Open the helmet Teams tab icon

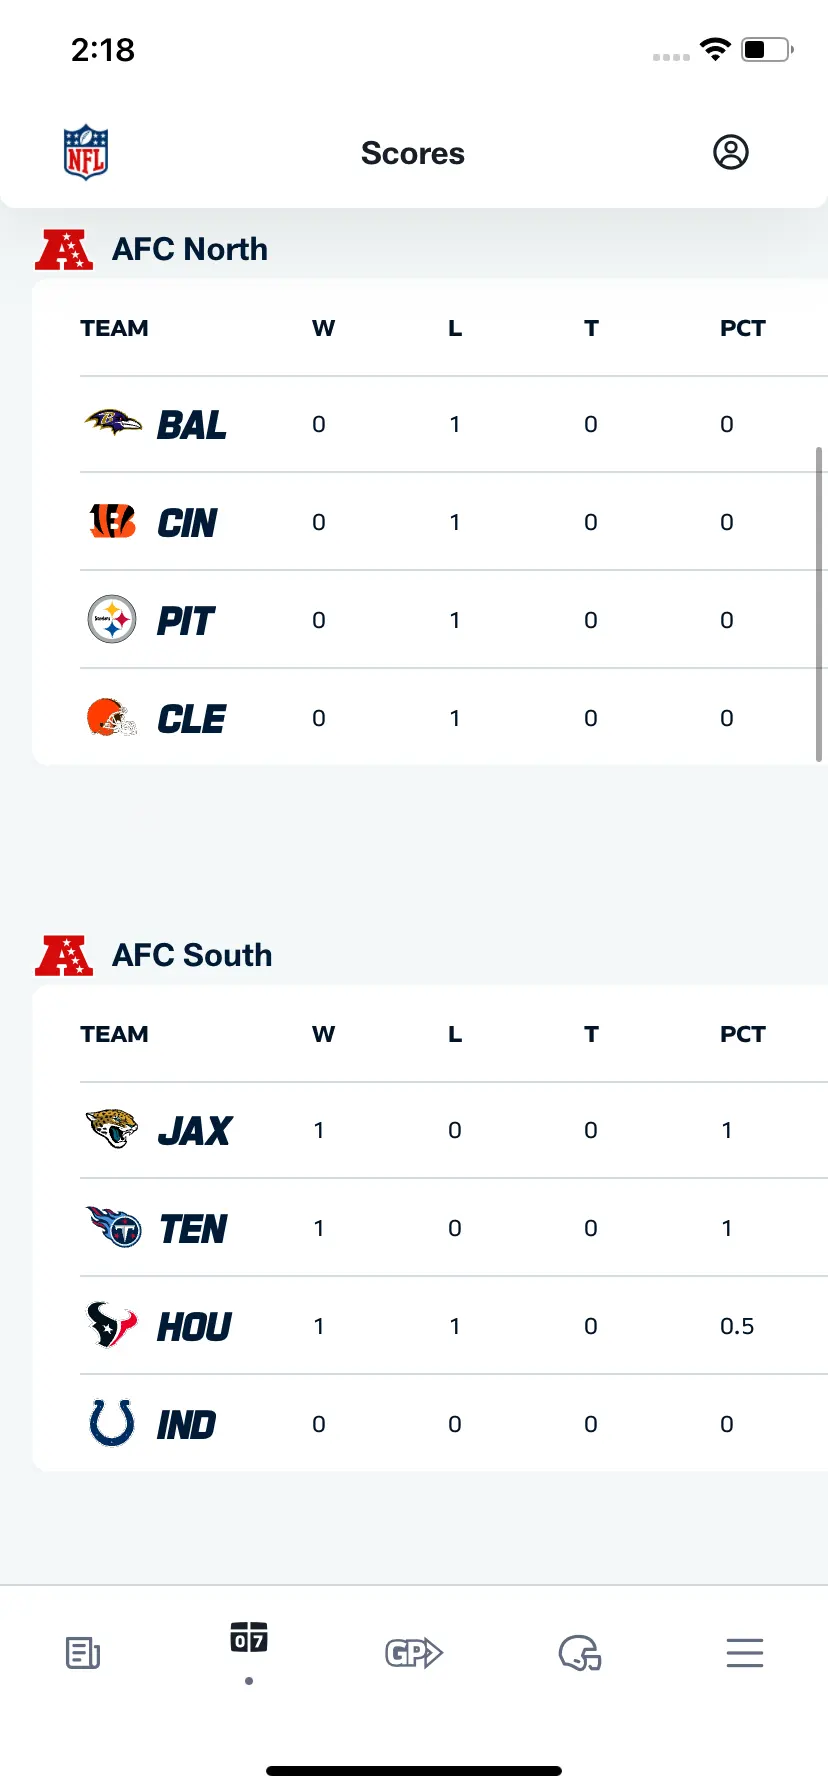580,1653
